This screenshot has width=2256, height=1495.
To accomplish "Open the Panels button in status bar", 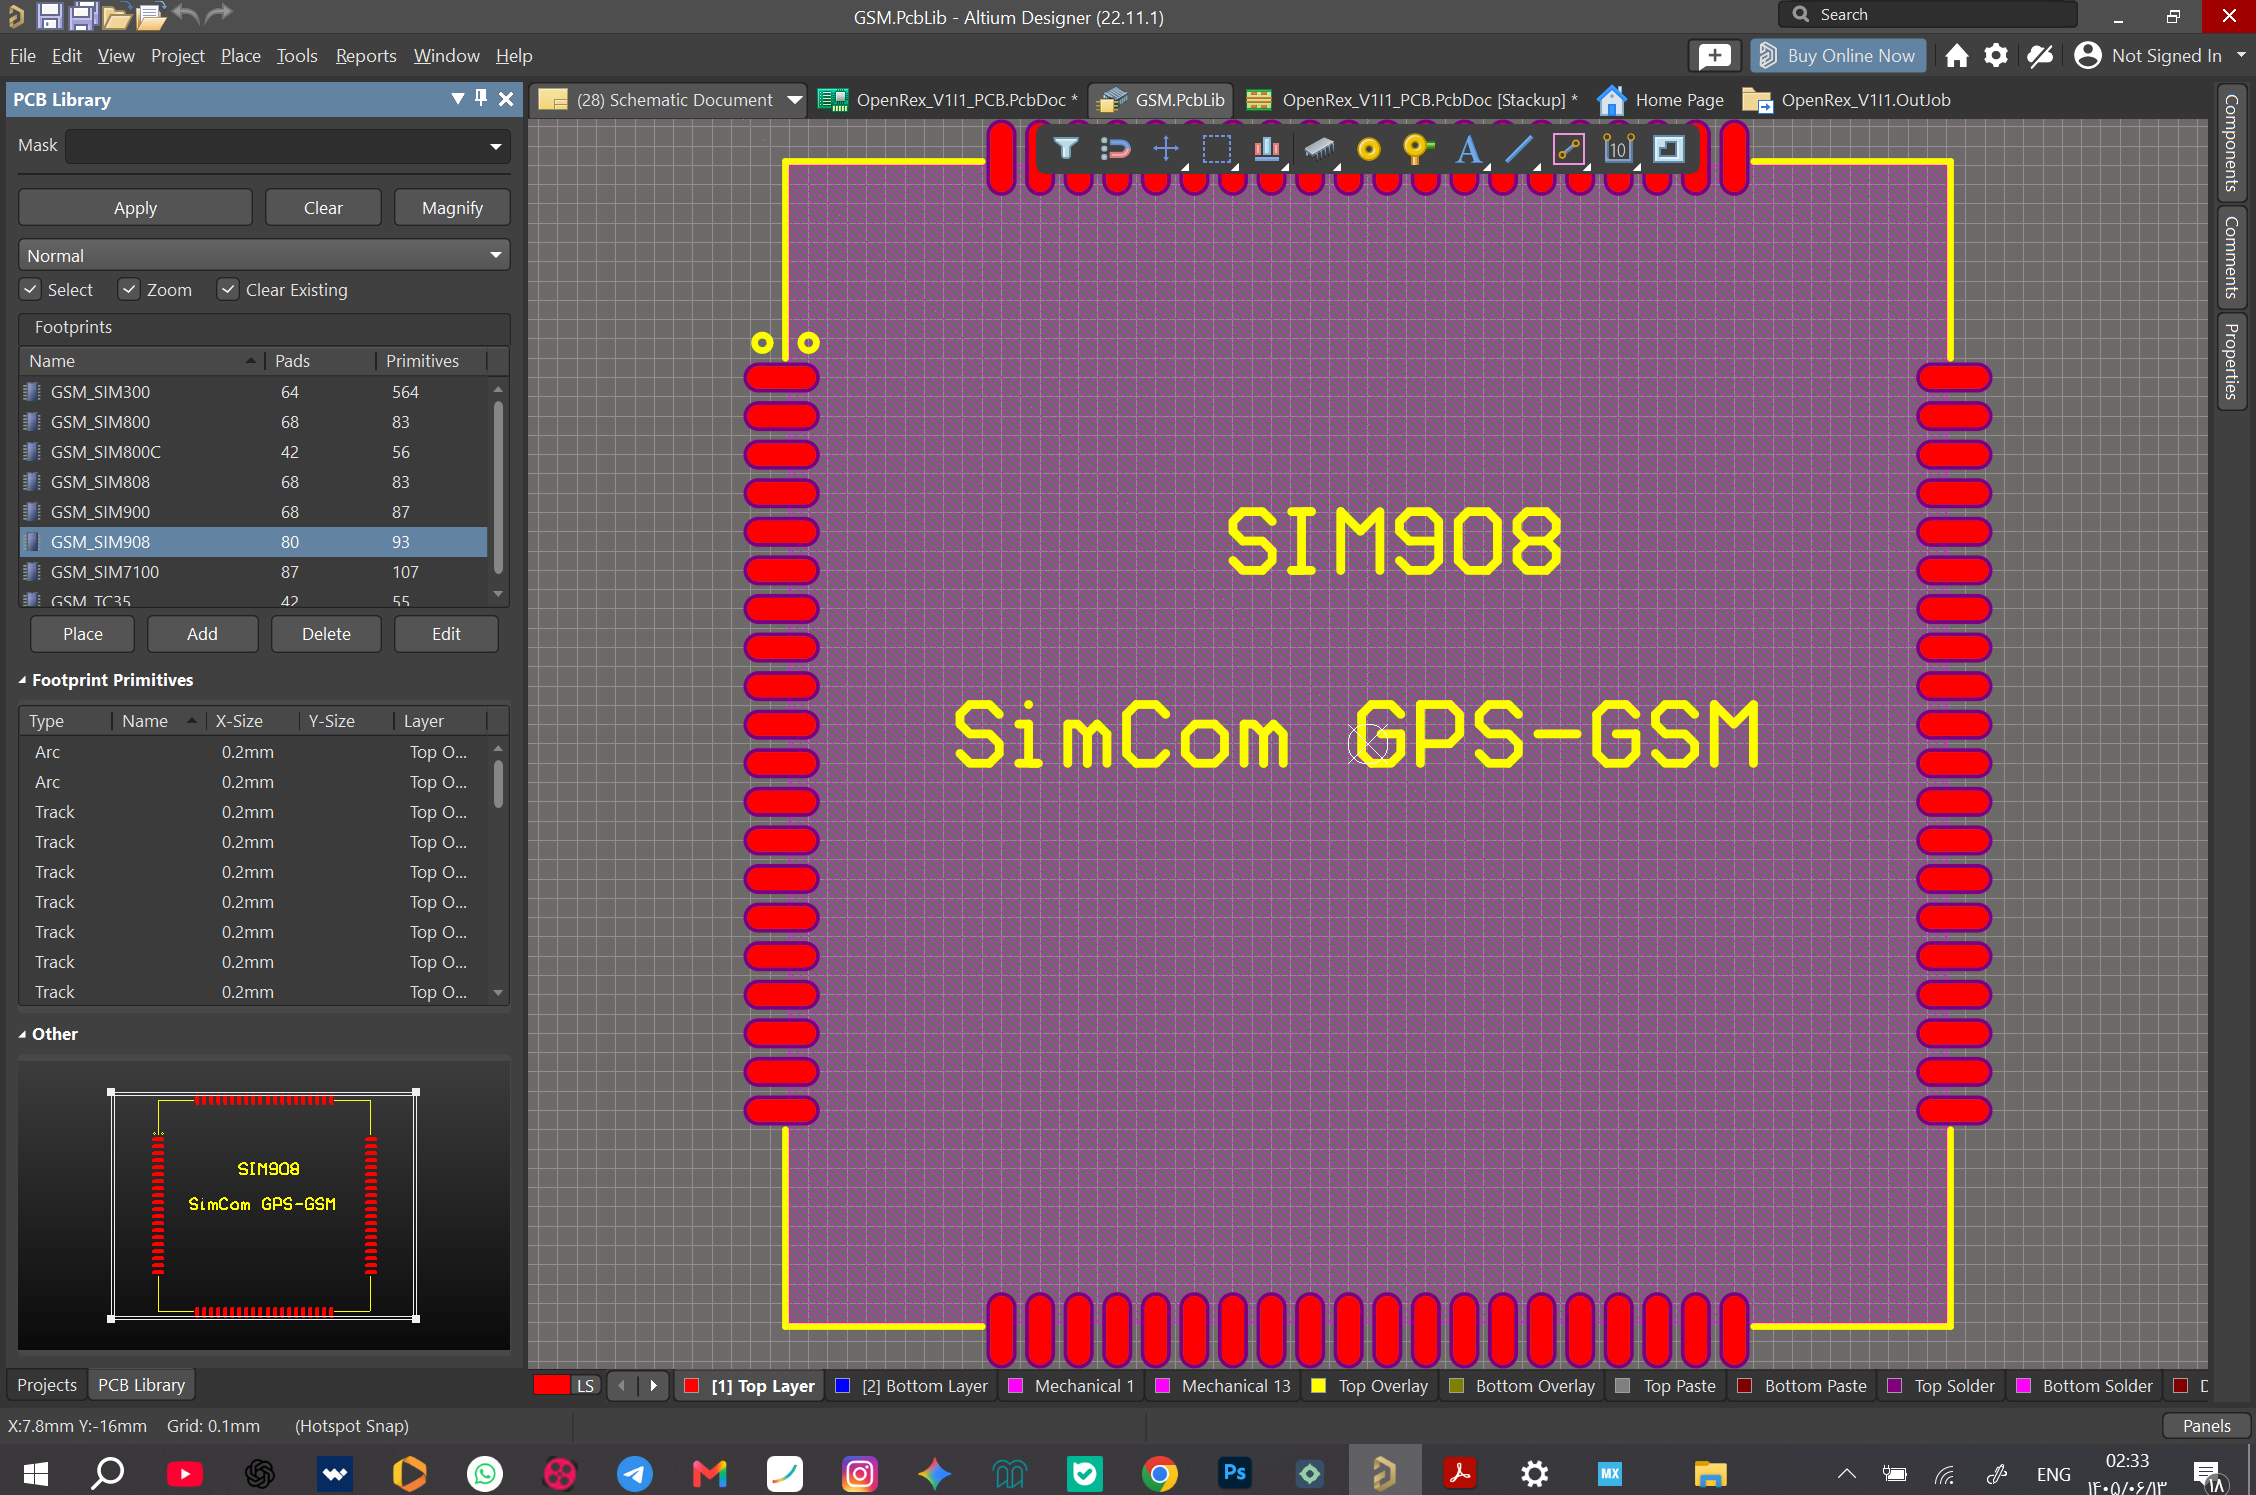I will (2206, 1426).
